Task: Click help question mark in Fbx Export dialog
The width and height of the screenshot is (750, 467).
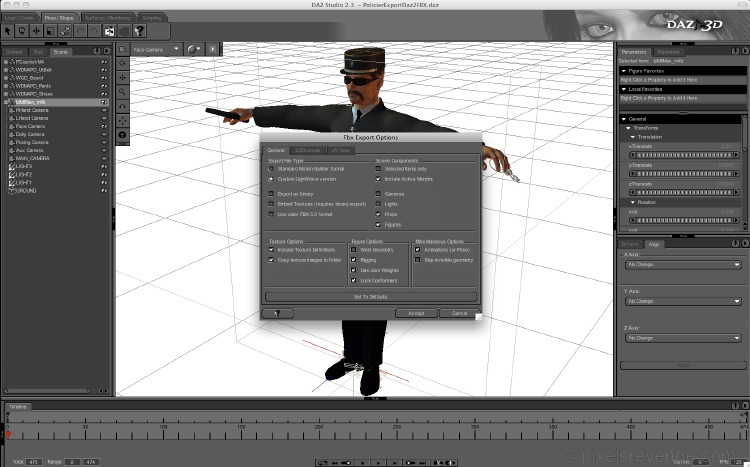Action: [277, 313]
